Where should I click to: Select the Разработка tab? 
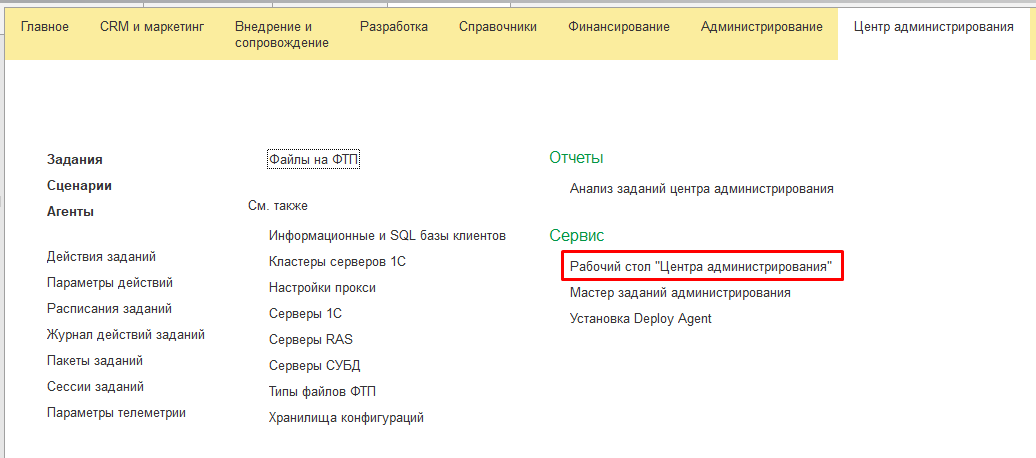point(394,27)
